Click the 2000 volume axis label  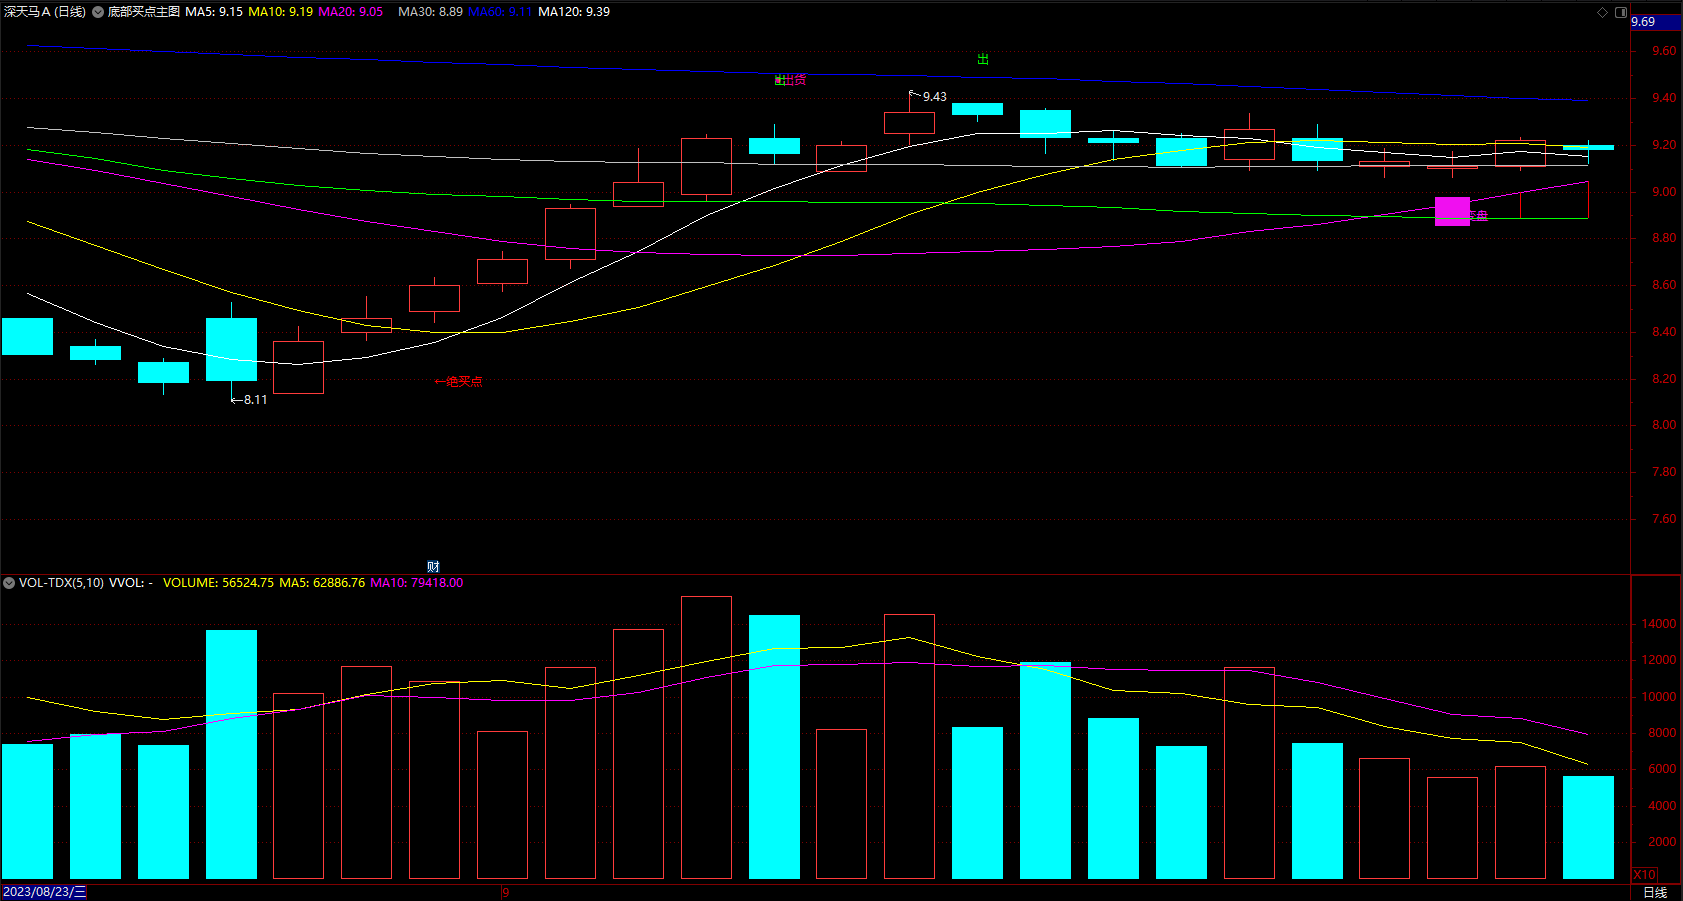[x=1662, y=842]
